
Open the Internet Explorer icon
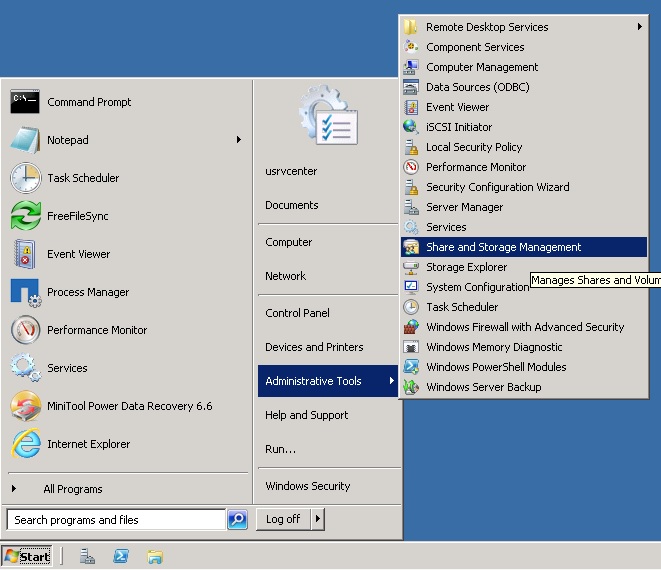tap(25, 444)
